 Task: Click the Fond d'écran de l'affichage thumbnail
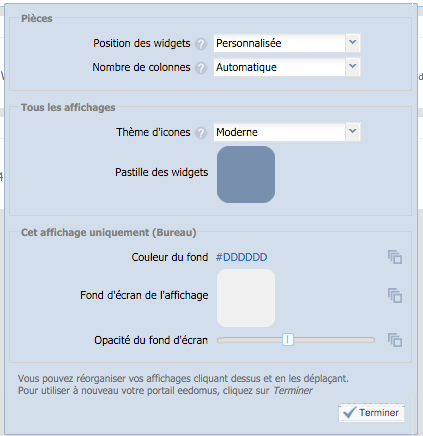(246, 298)
